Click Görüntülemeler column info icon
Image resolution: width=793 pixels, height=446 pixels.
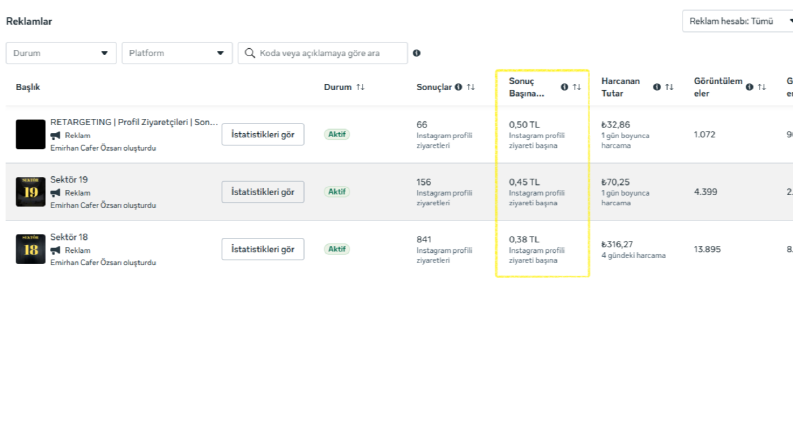pyautogui.click(x=750, y=87)
